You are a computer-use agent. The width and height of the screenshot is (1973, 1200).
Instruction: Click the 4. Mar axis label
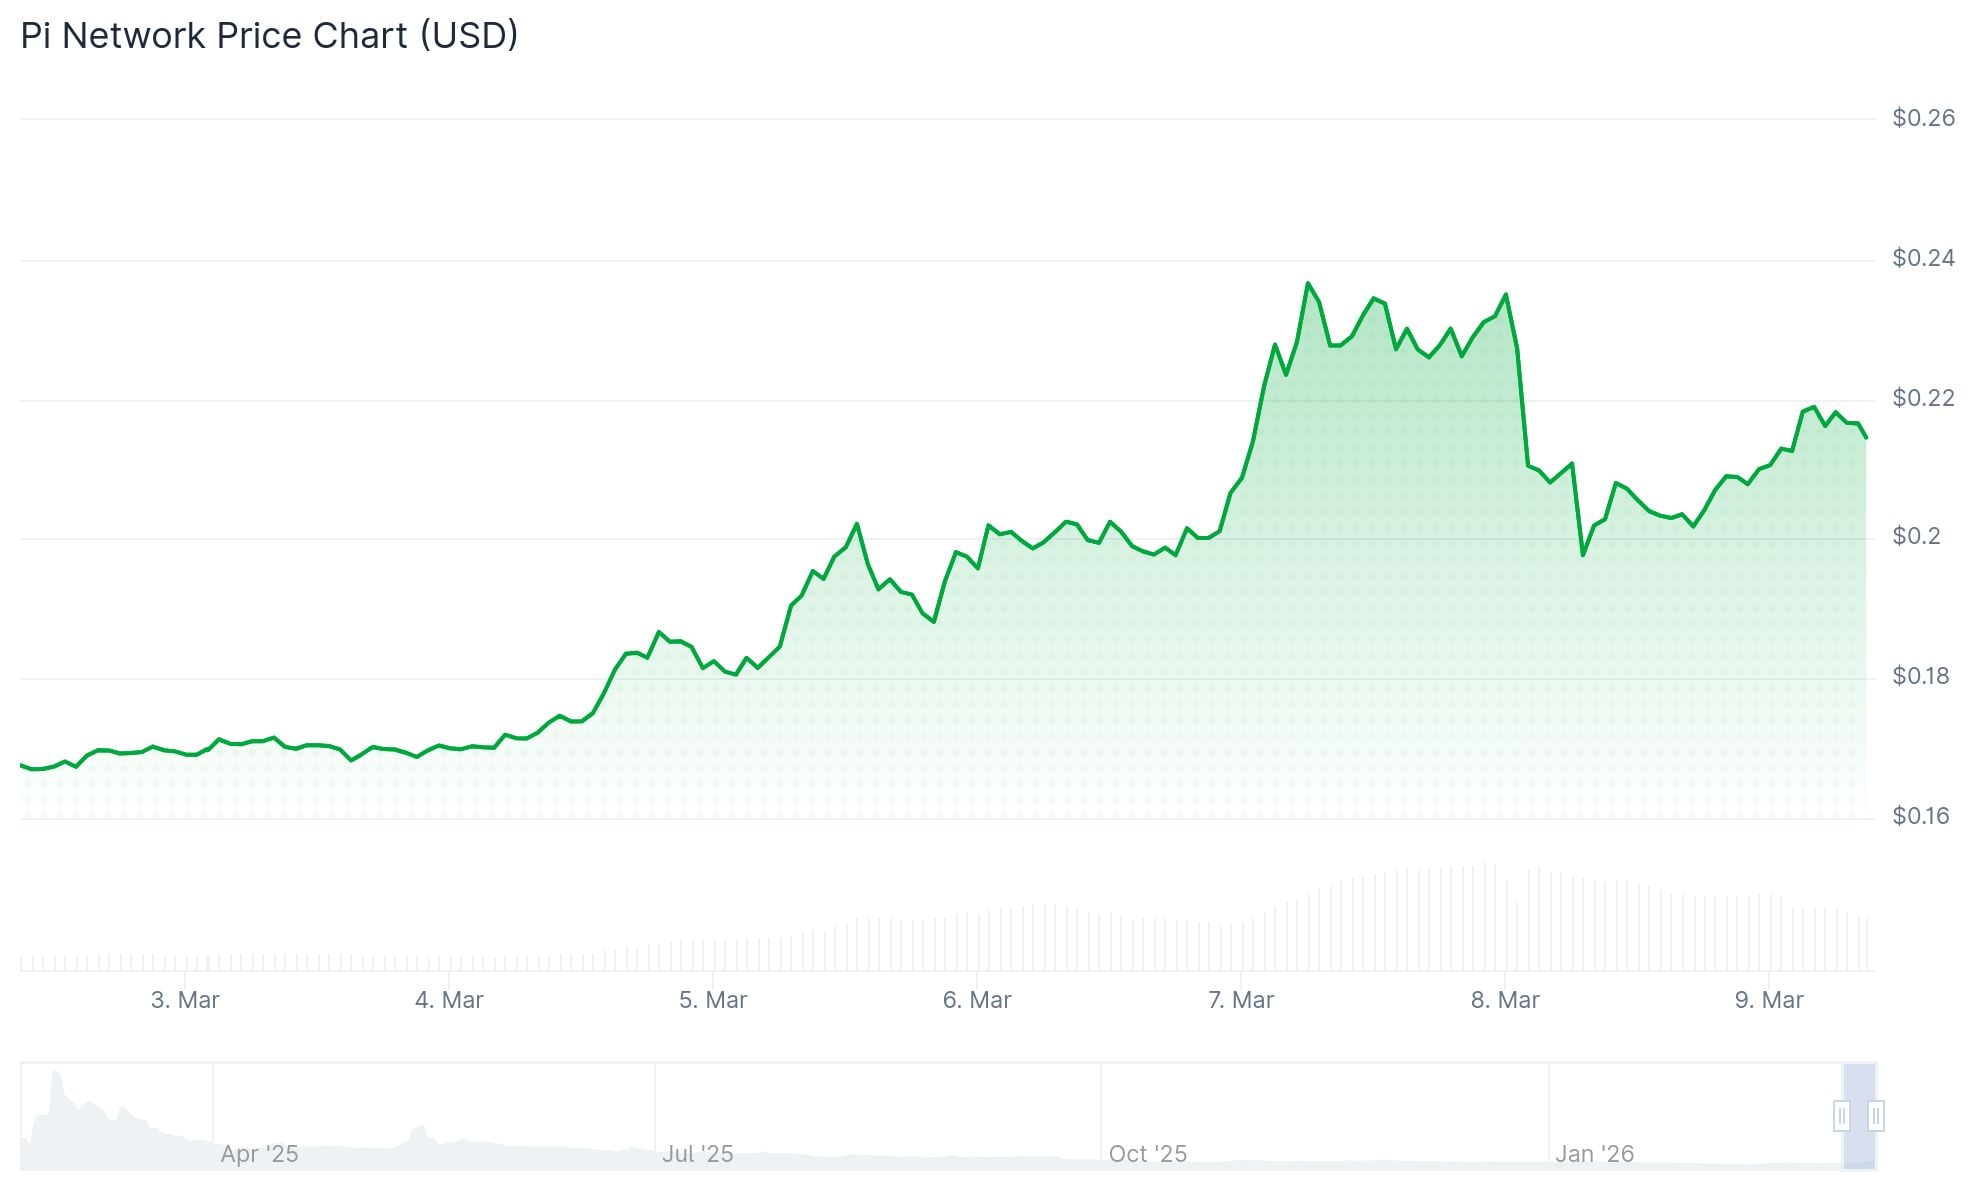tap(448, 999)
